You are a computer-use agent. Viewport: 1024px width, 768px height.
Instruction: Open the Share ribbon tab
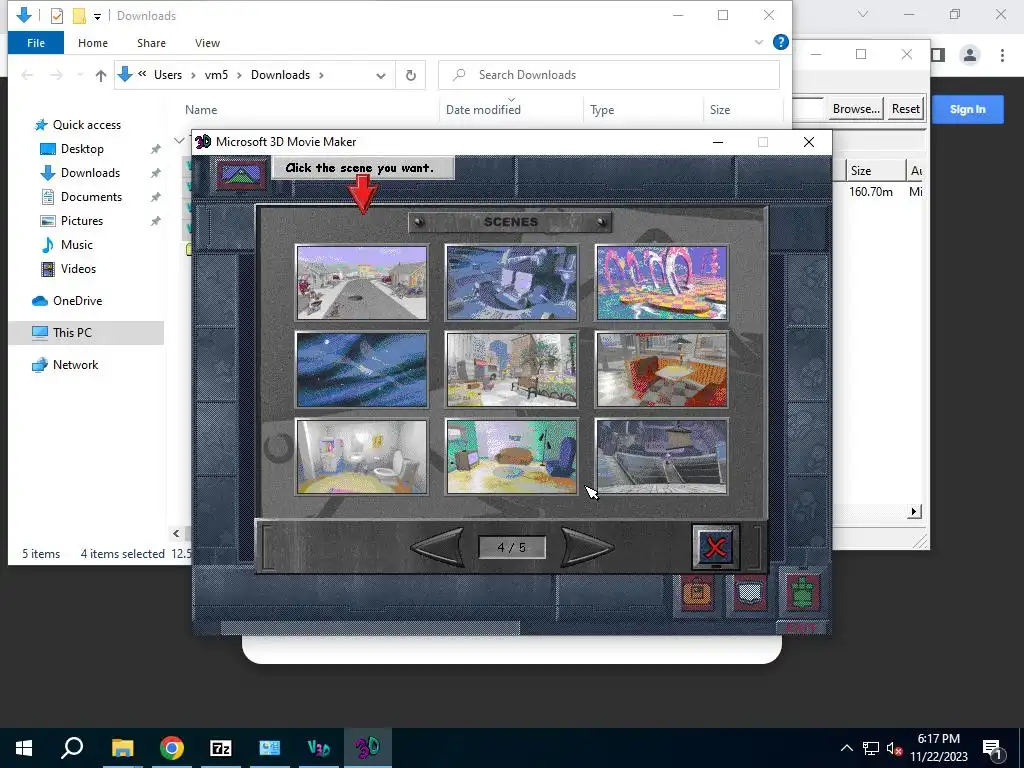[151, 43]
